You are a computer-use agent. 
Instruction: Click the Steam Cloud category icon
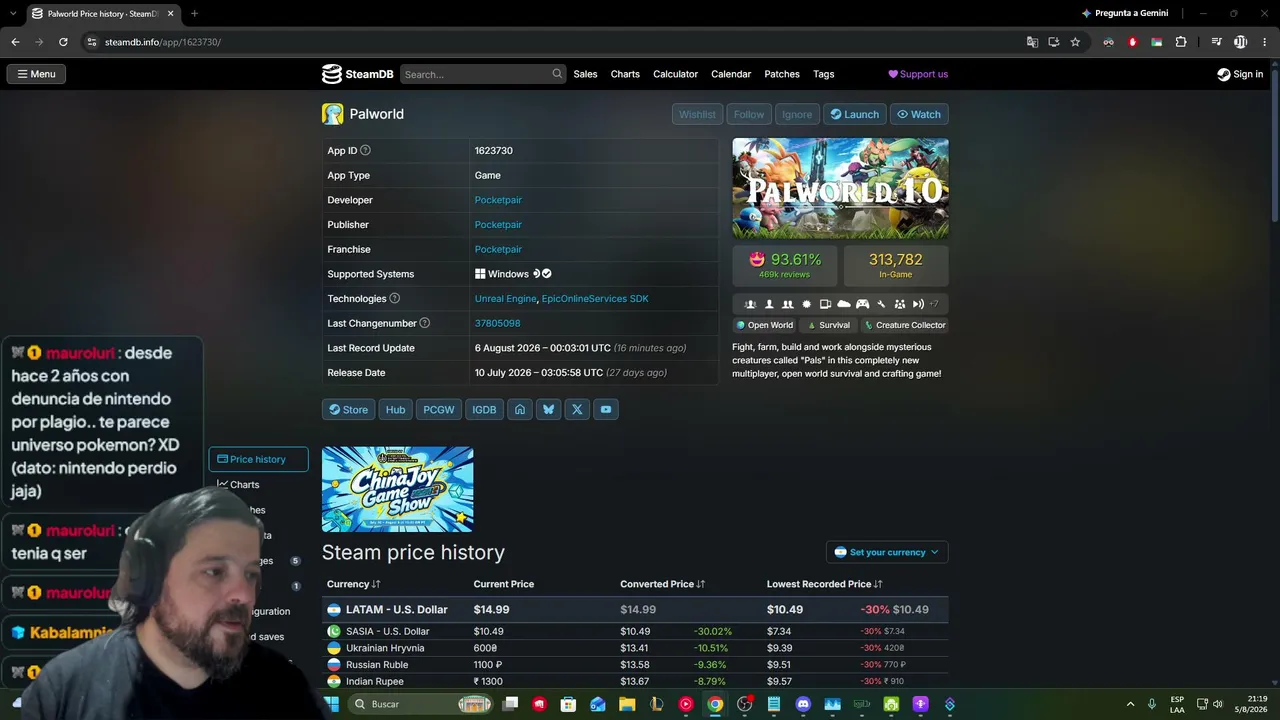[x=844, y=304]
